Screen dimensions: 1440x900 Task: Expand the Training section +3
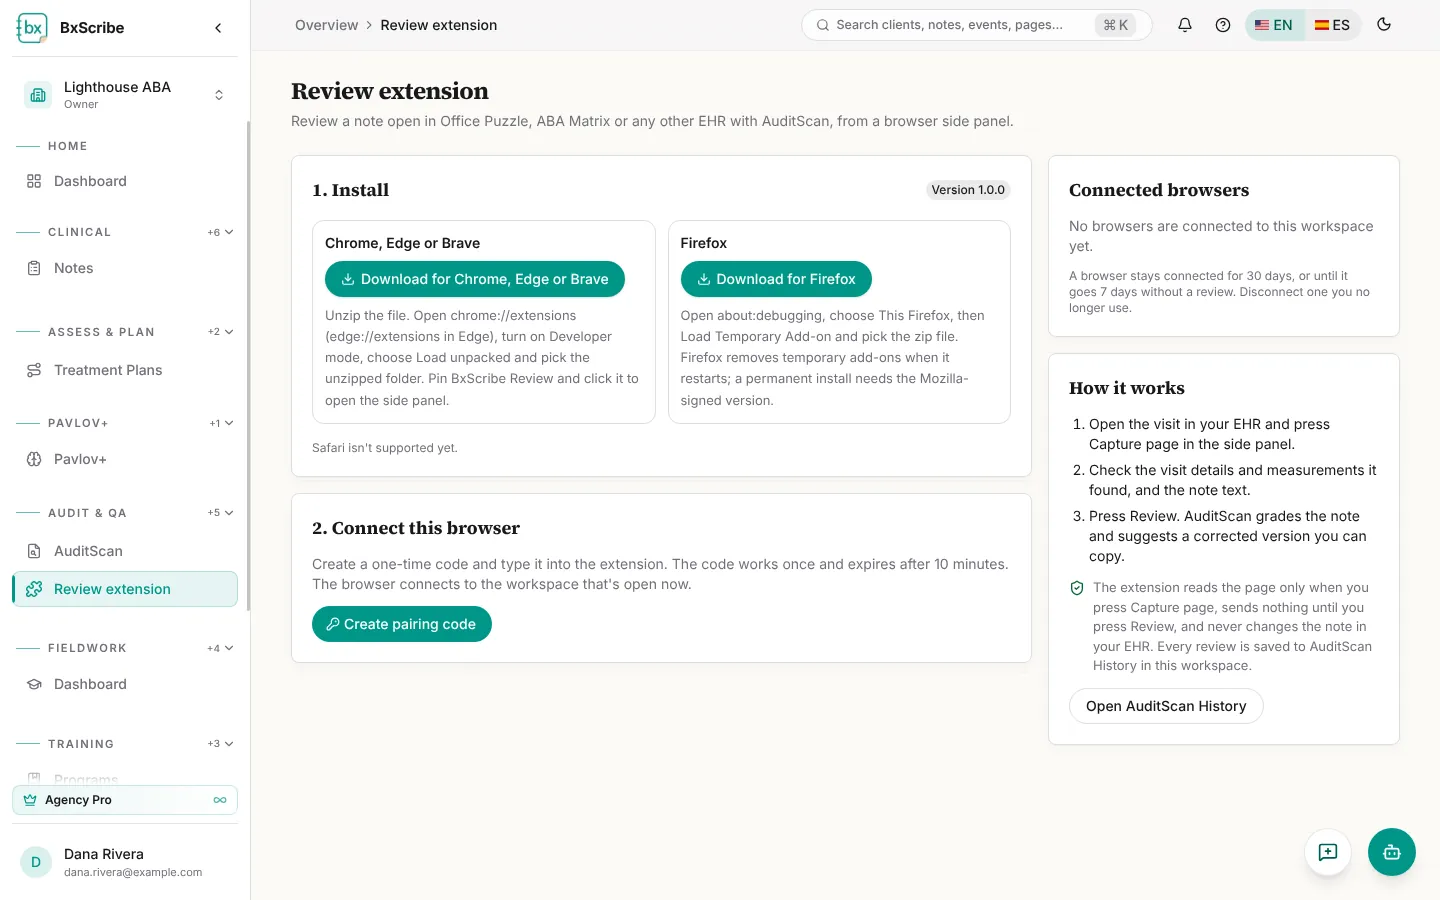click(220, 744)
